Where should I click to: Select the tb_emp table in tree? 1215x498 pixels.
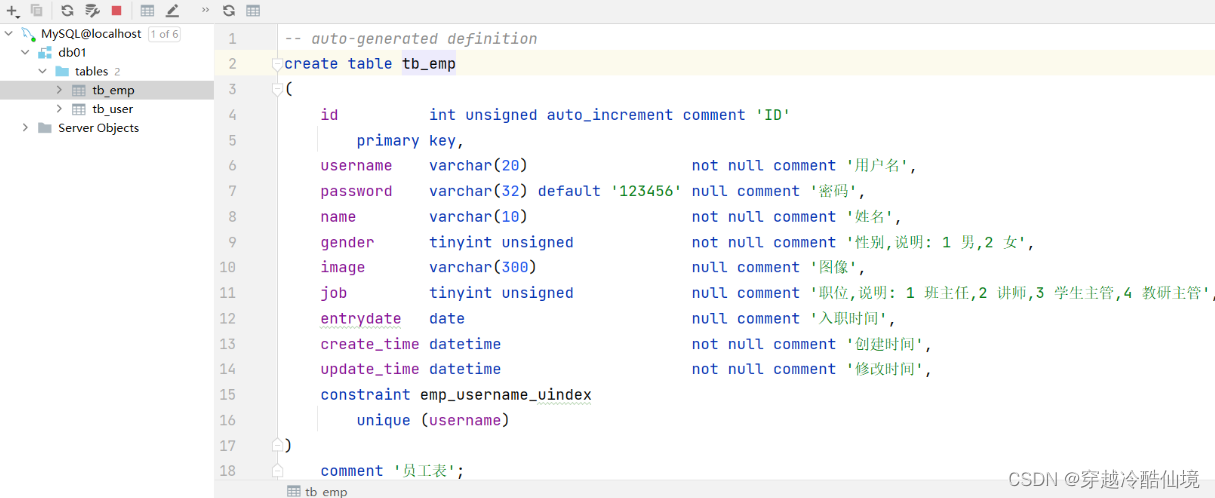click(112, 90)
